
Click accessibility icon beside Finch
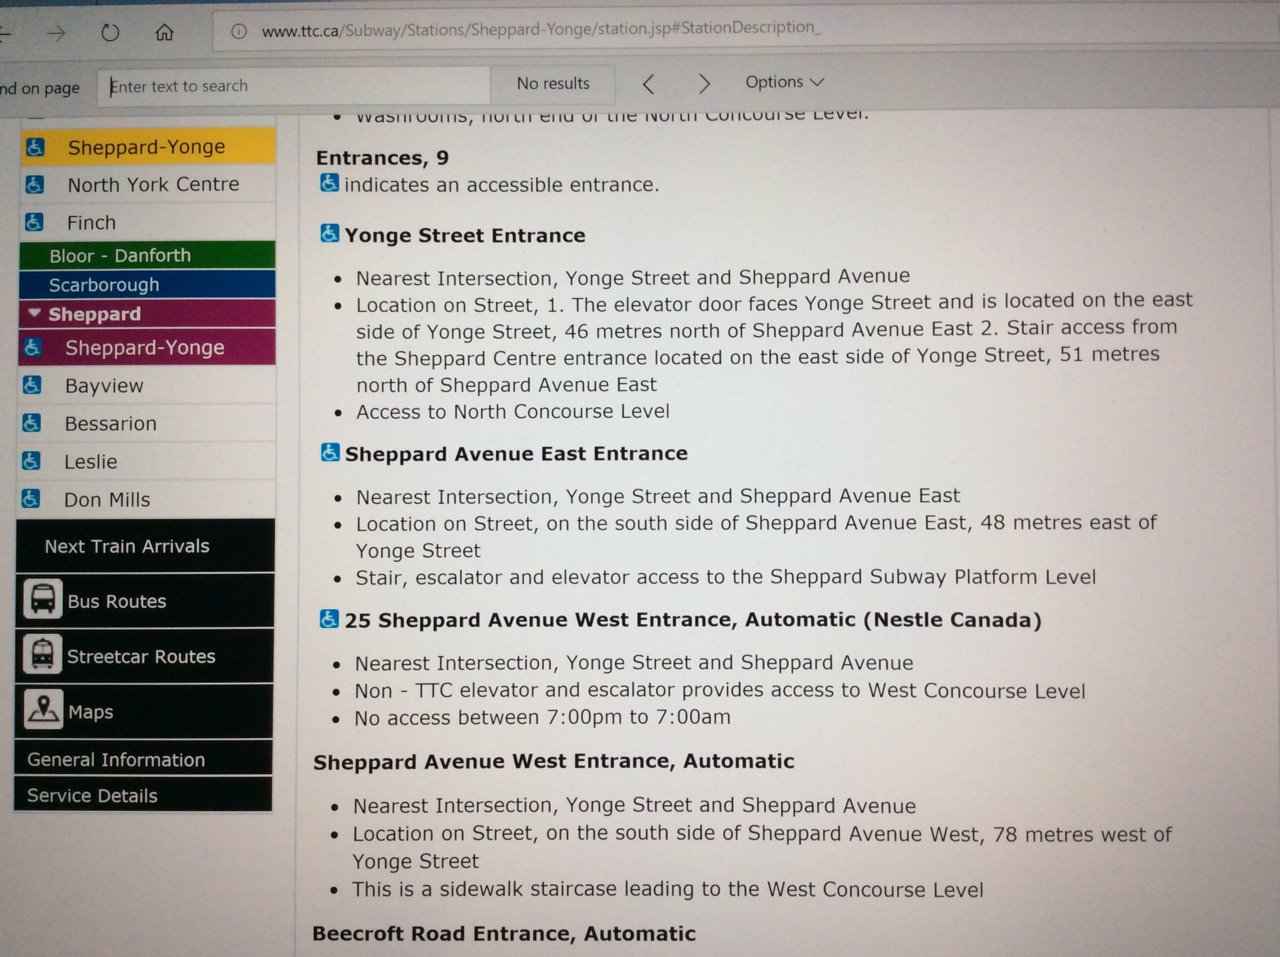tap(34, 222)
